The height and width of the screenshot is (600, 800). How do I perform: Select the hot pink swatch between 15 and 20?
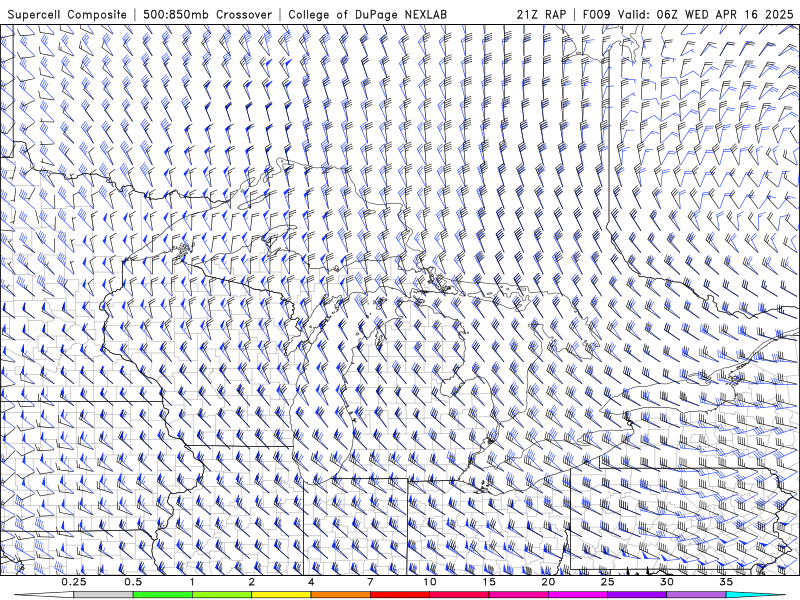tap(518, 595)
